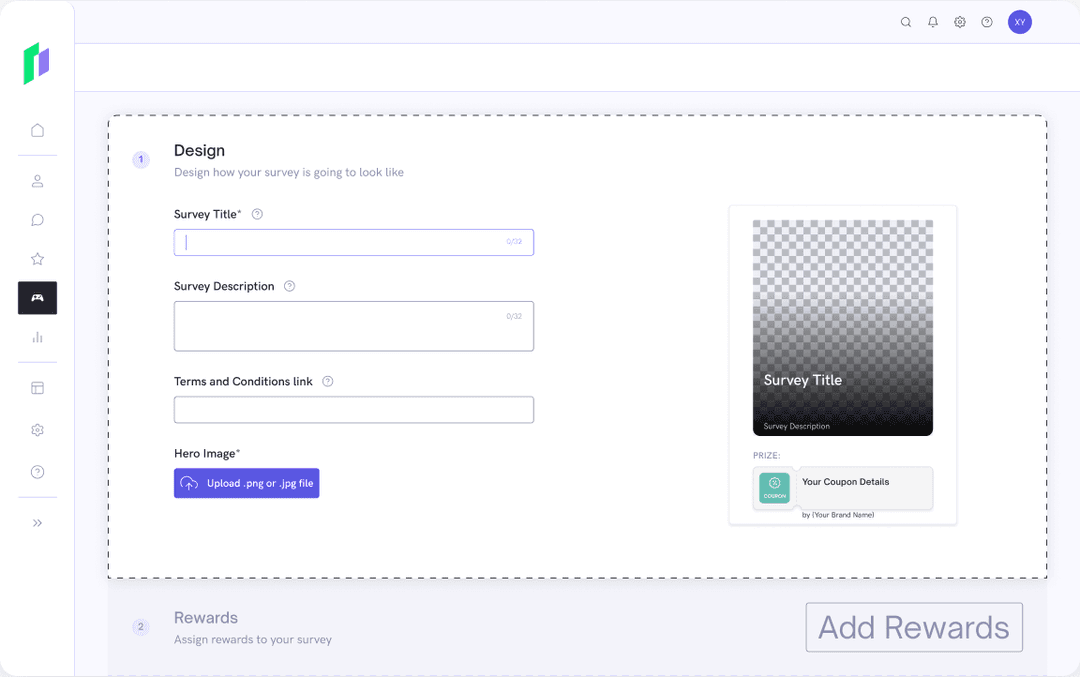Open the bar chart analytics icon

pos(37,337)
